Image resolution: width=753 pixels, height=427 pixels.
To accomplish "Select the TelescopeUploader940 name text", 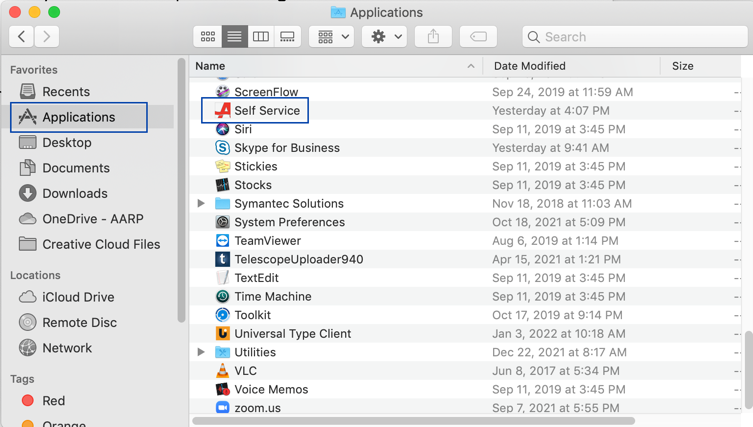I will click(x=299, y=259).
